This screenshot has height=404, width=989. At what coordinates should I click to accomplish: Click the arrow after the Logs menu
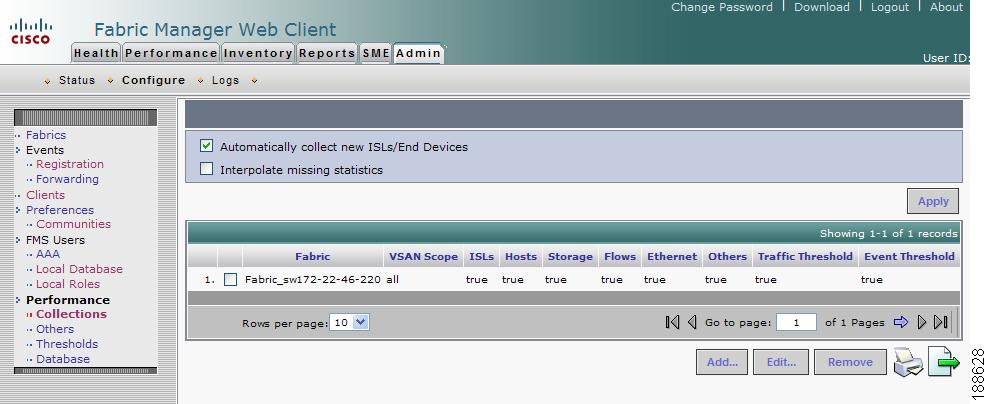[x=254, y=81]
